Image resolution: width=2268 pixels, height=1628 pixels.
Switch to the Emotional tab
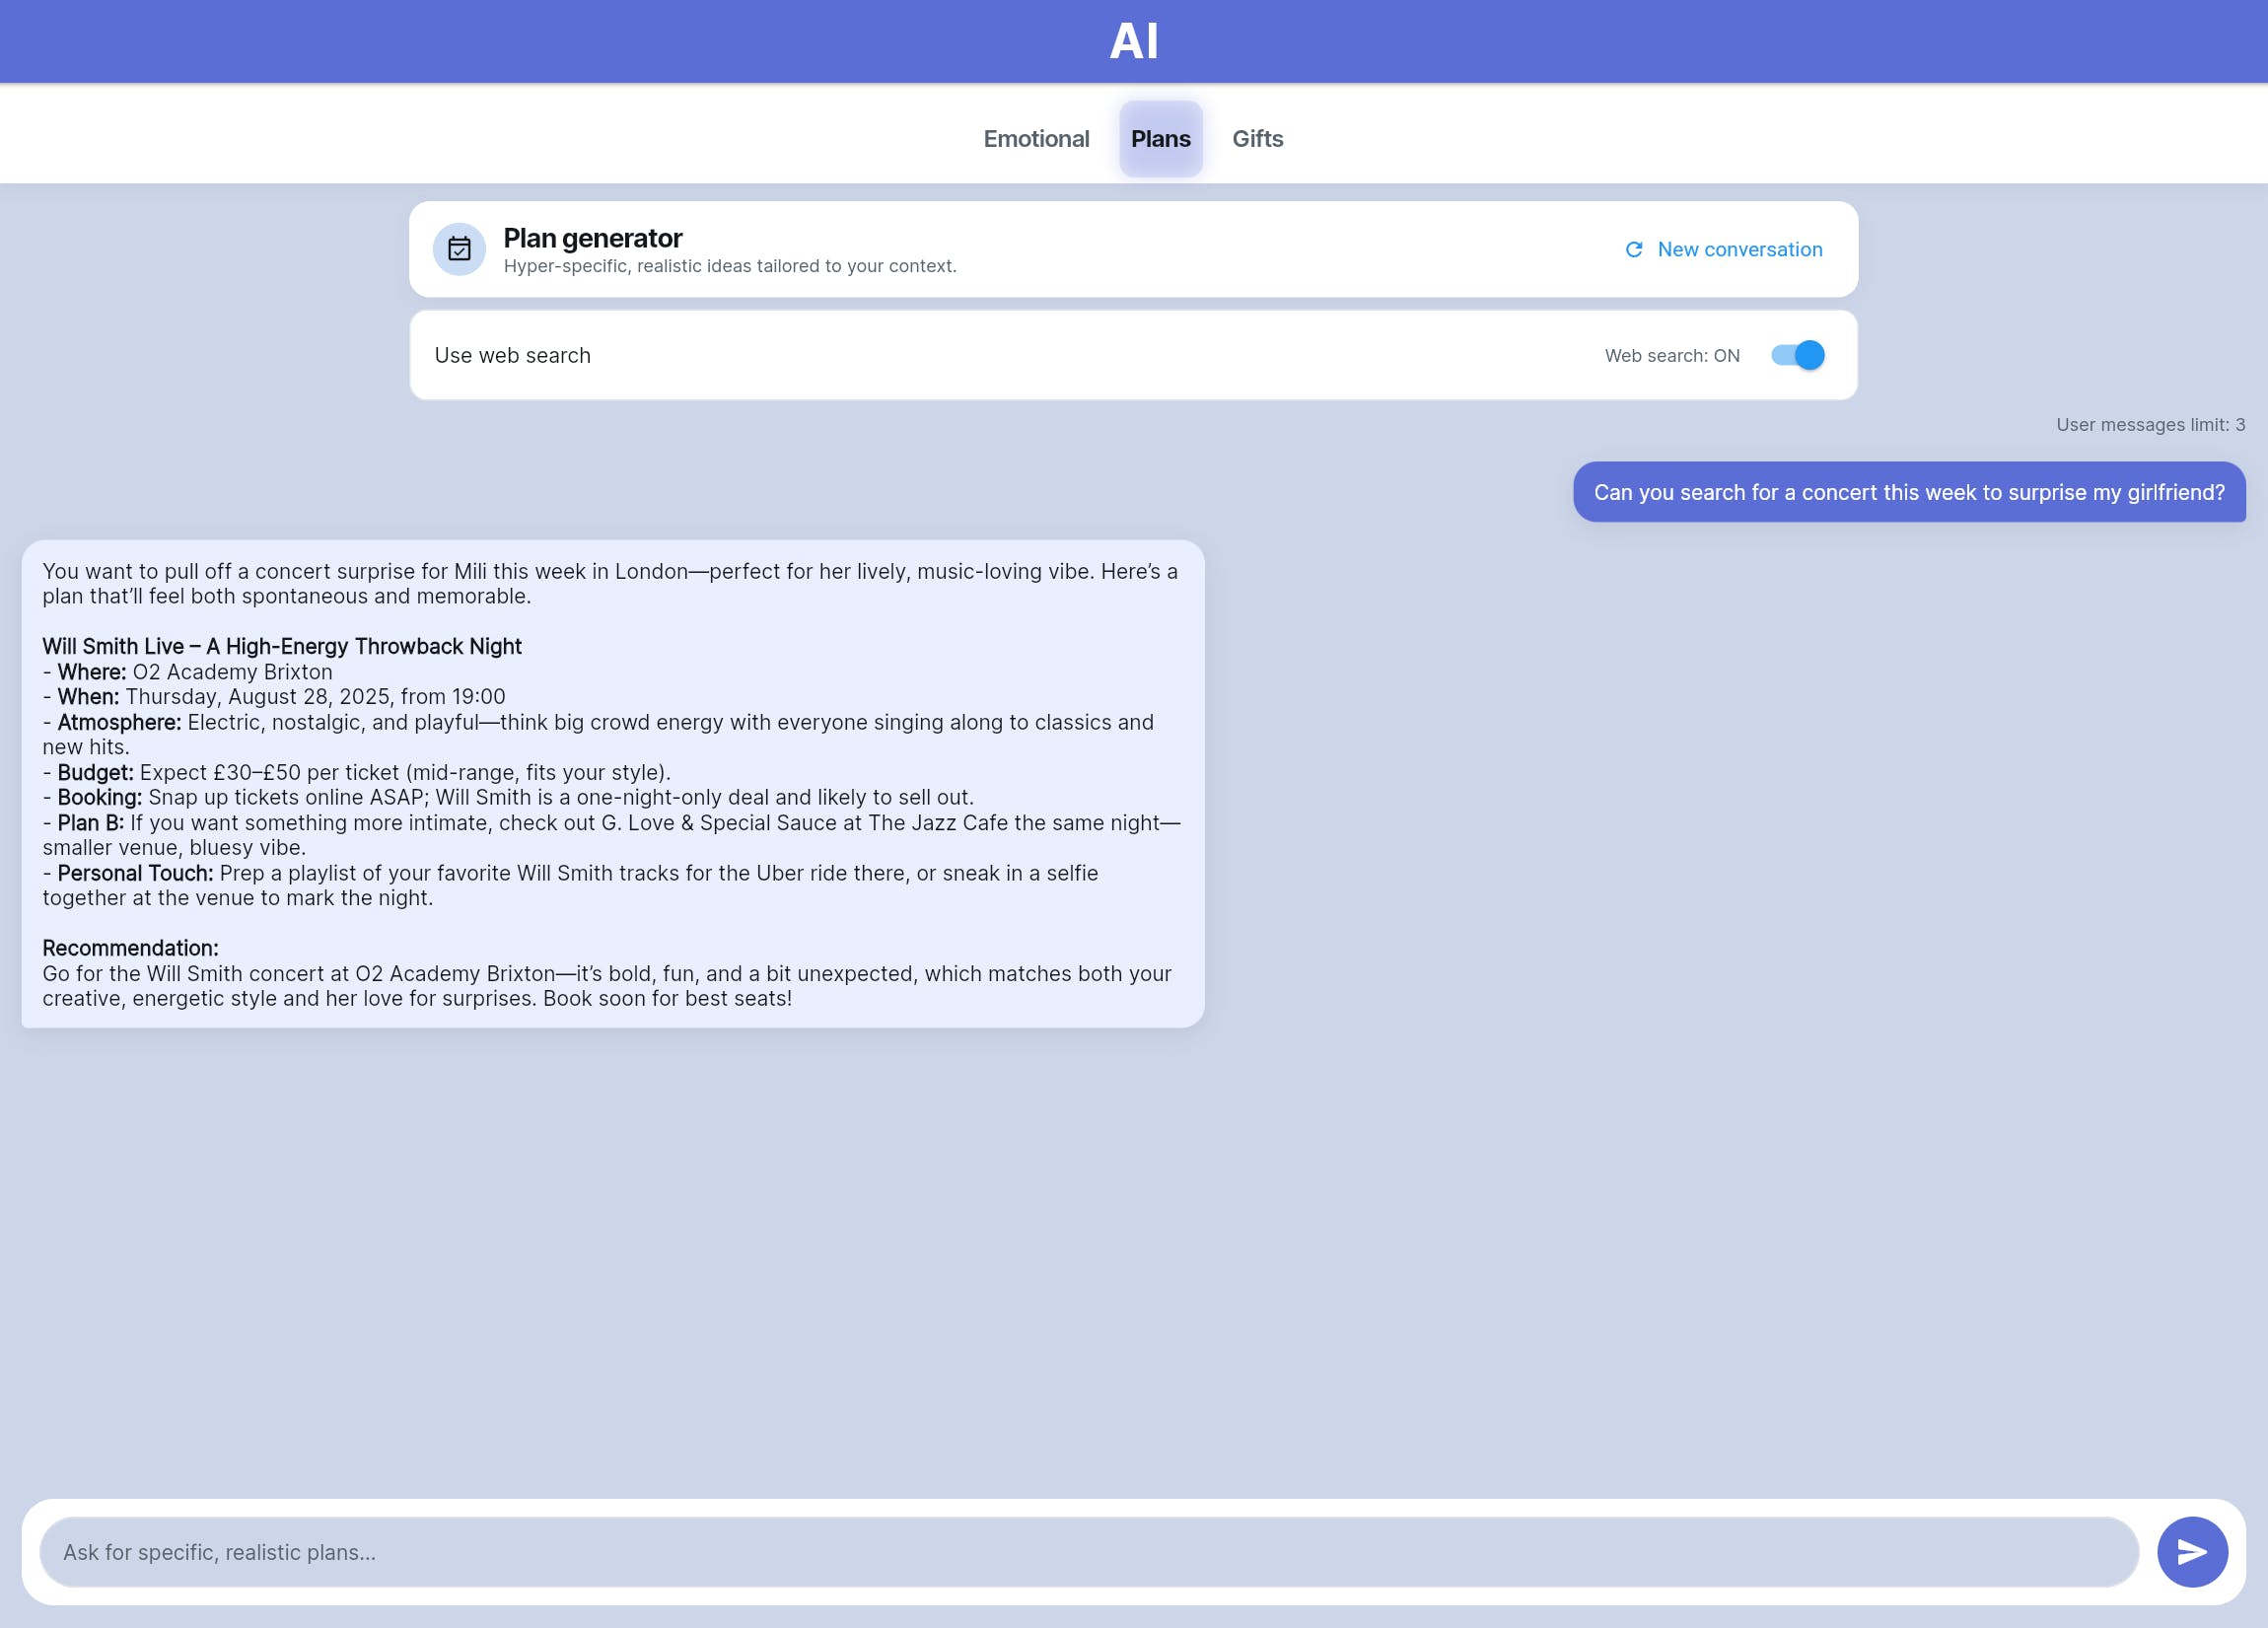coord(1036,139)
